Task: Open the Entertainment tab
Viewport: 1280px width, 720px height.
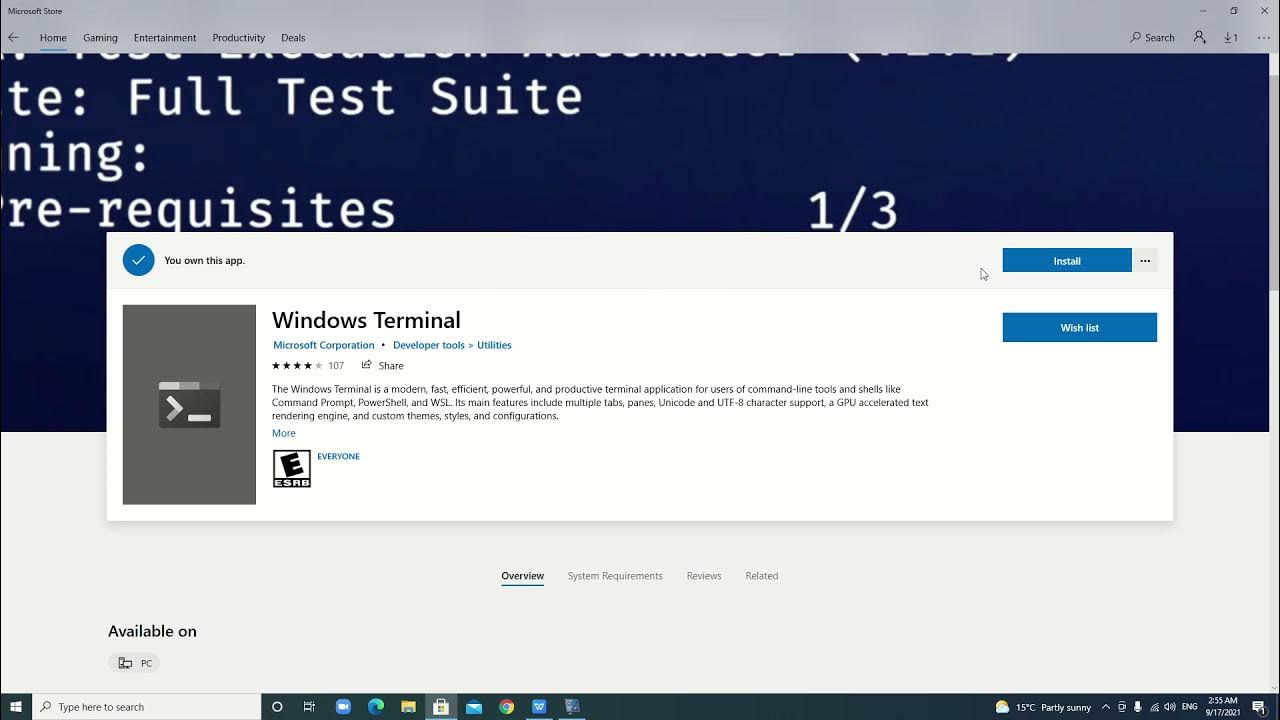Action: pos(165,38)
